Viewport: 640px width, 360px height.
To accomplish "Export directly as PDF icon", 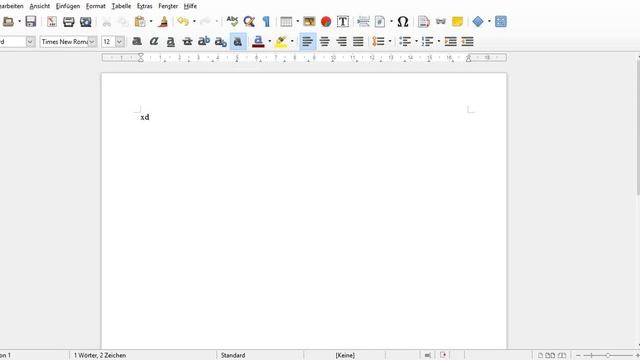I will click(52, 22).
